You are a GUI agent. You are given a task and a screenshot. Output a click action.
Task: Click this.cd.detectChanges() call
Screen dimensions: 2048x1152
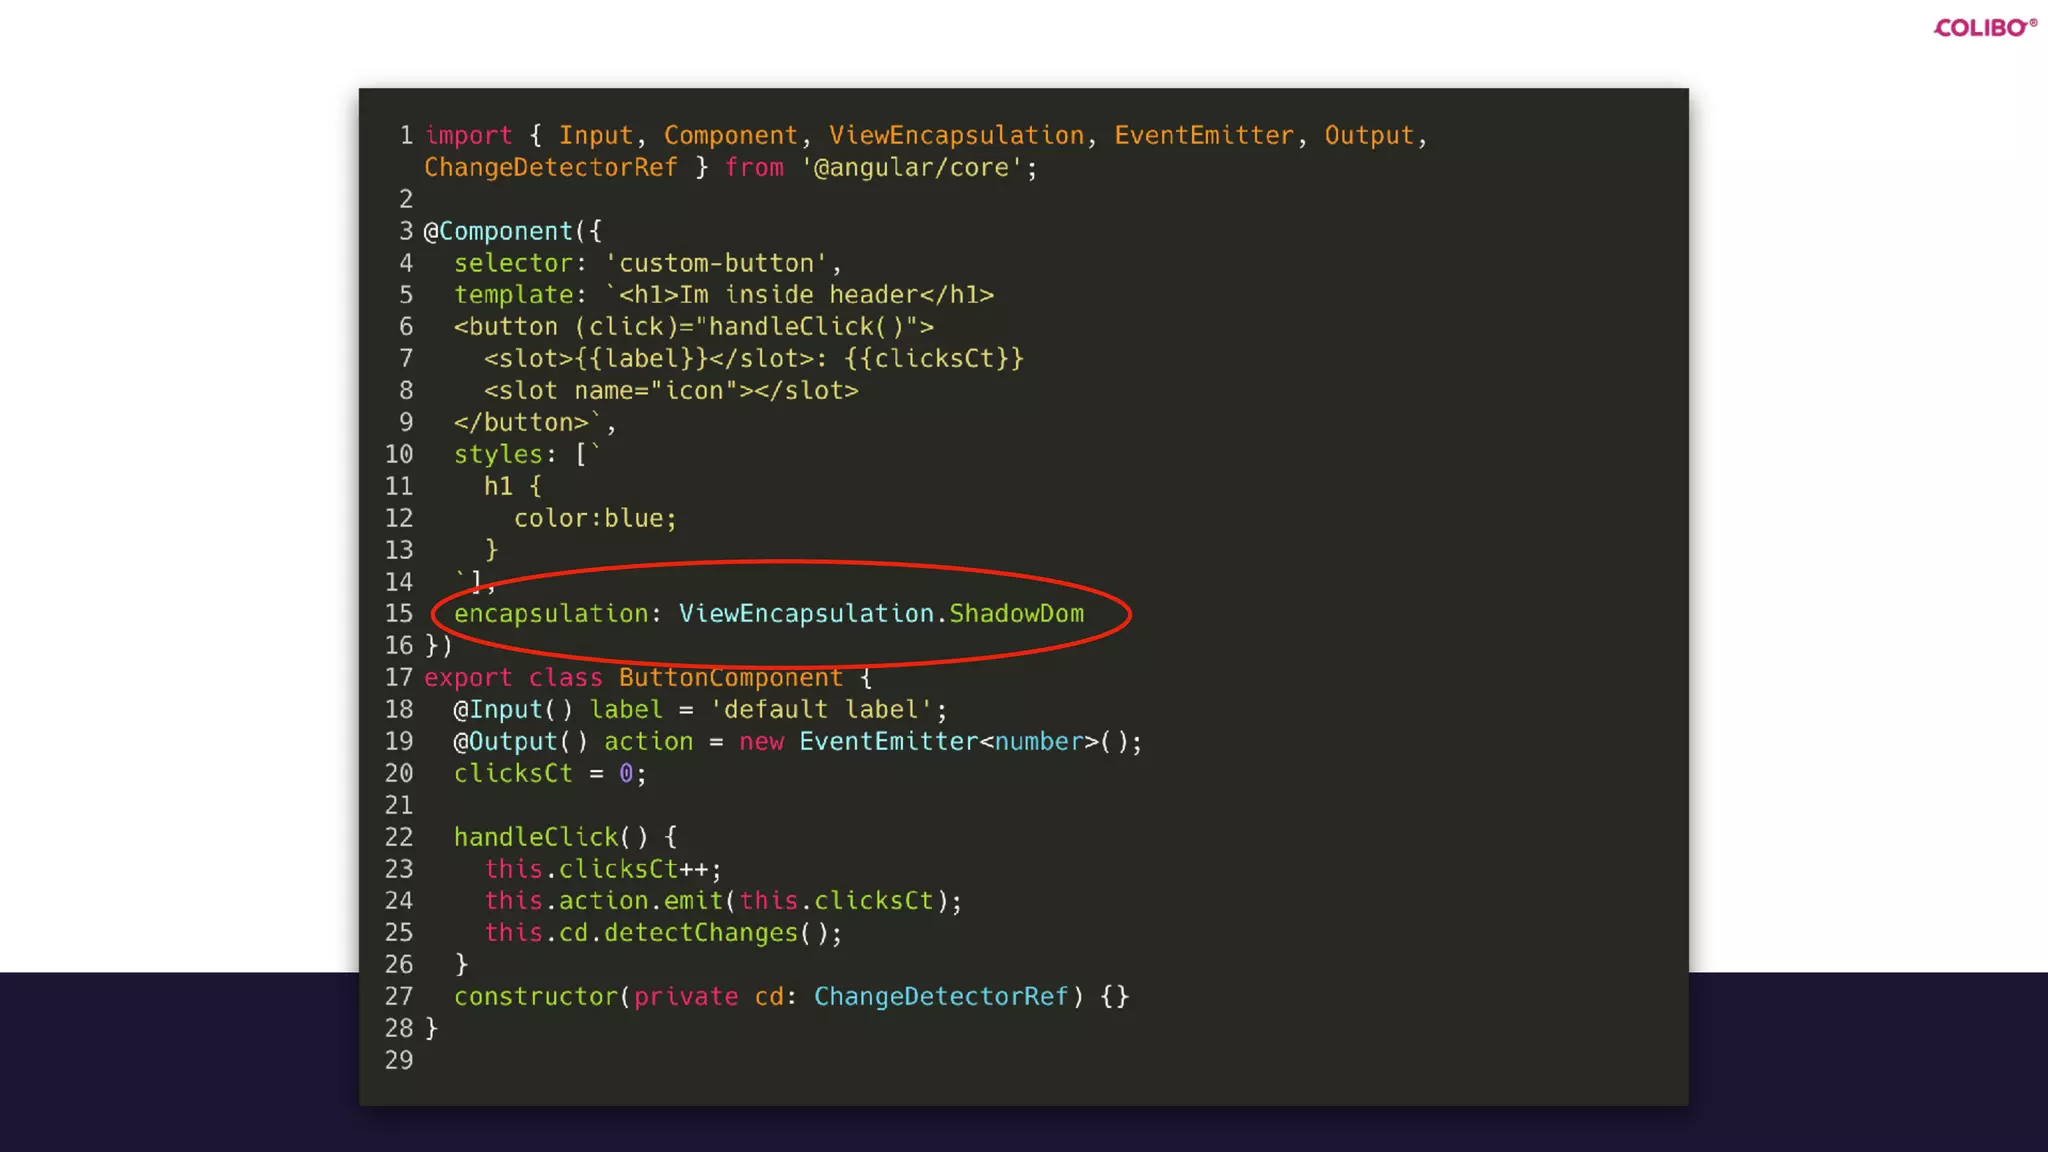pyautogui.click(x=663, y=933)
